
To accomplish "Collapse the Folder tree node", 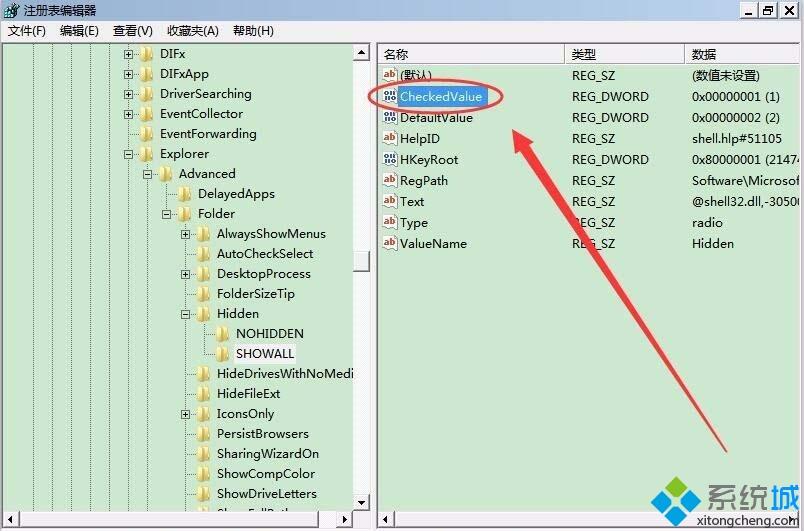I will [166, 214].
